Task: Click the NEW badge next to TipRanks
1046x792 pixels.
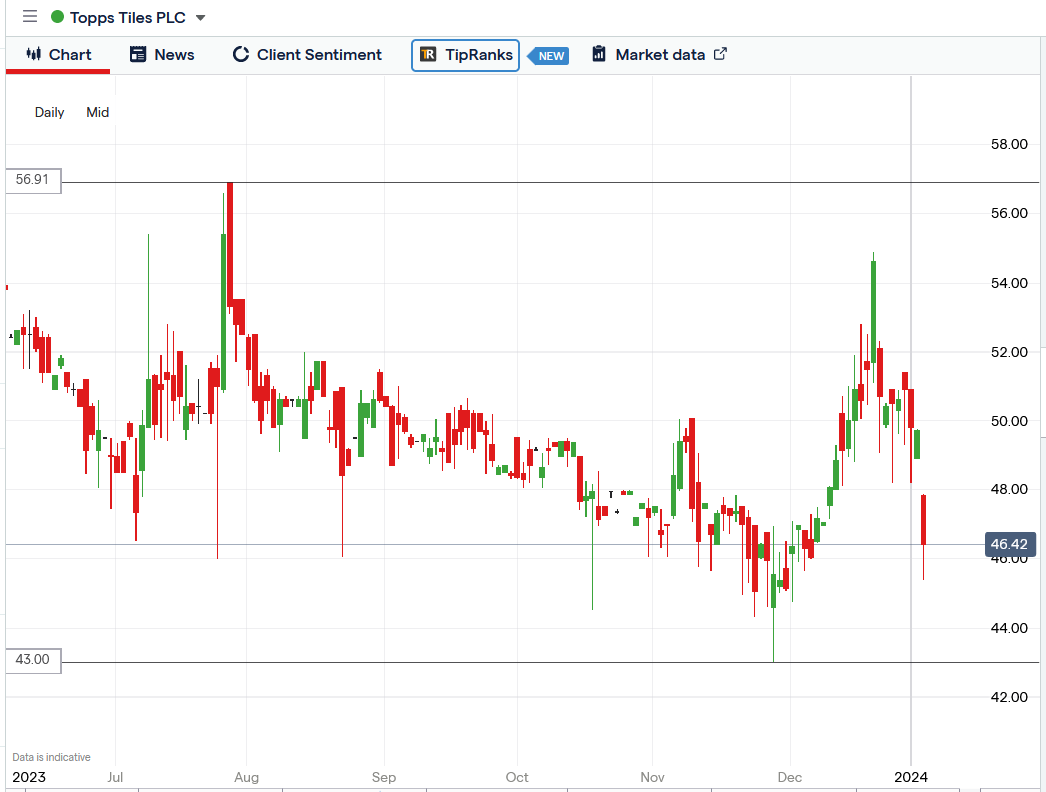Action: click(x=548, y=56)
